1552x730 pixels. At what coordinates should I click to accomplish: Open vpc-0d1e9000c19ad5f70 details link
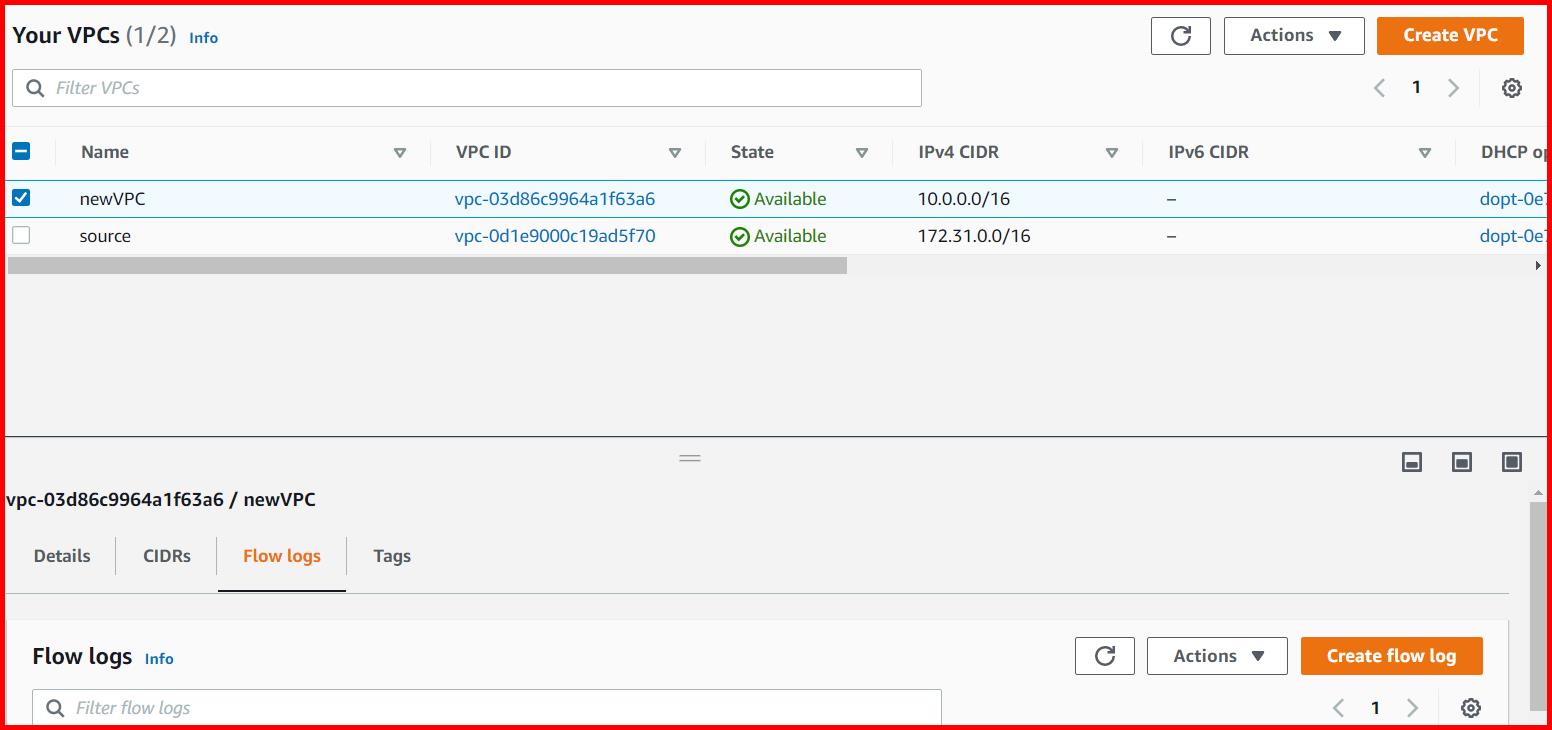coord(556,235)
